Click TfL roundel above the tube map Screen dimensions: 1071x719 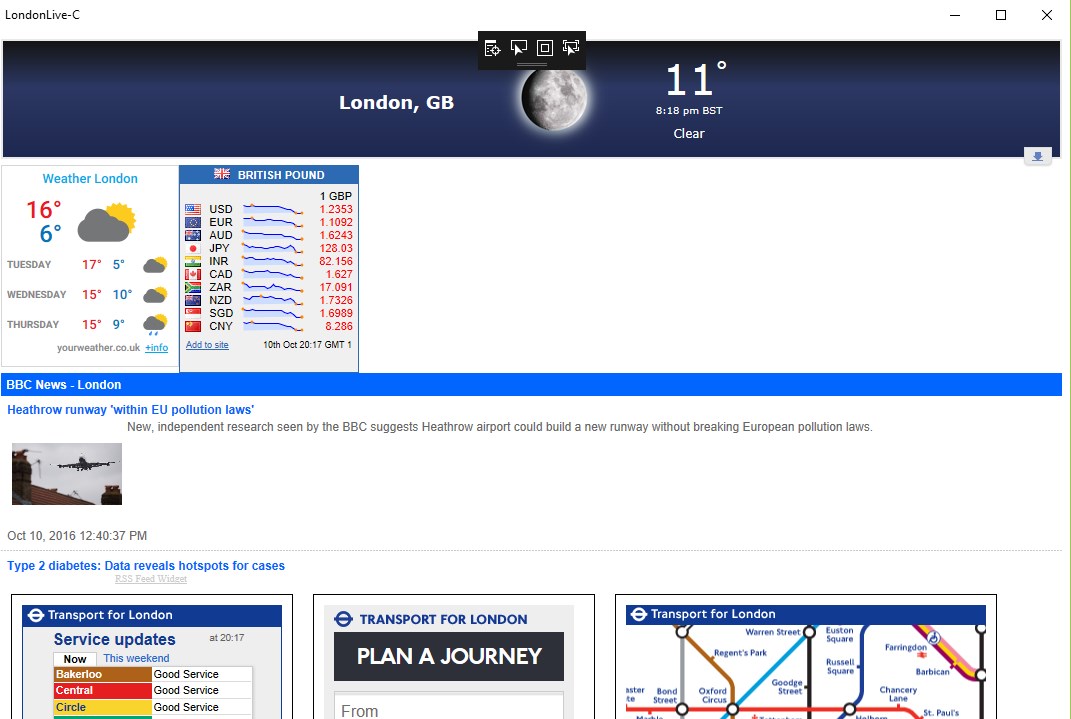coord(639,614)
